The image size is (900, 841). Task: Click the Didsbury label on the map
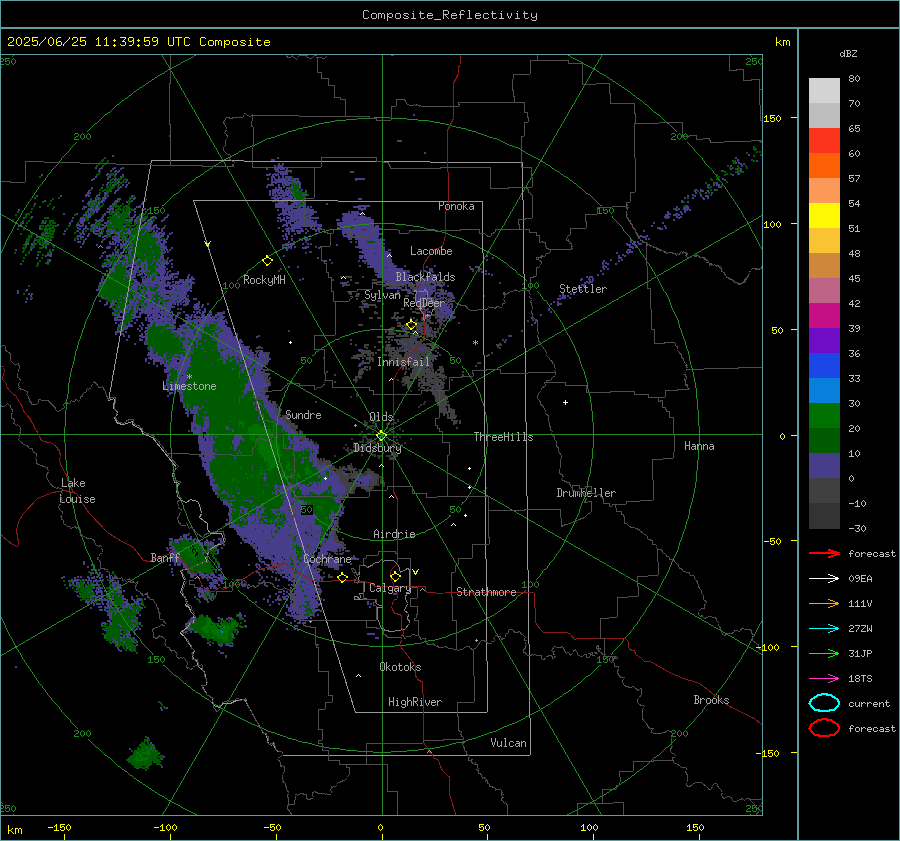pyautogui.click(x=377, y=448)
